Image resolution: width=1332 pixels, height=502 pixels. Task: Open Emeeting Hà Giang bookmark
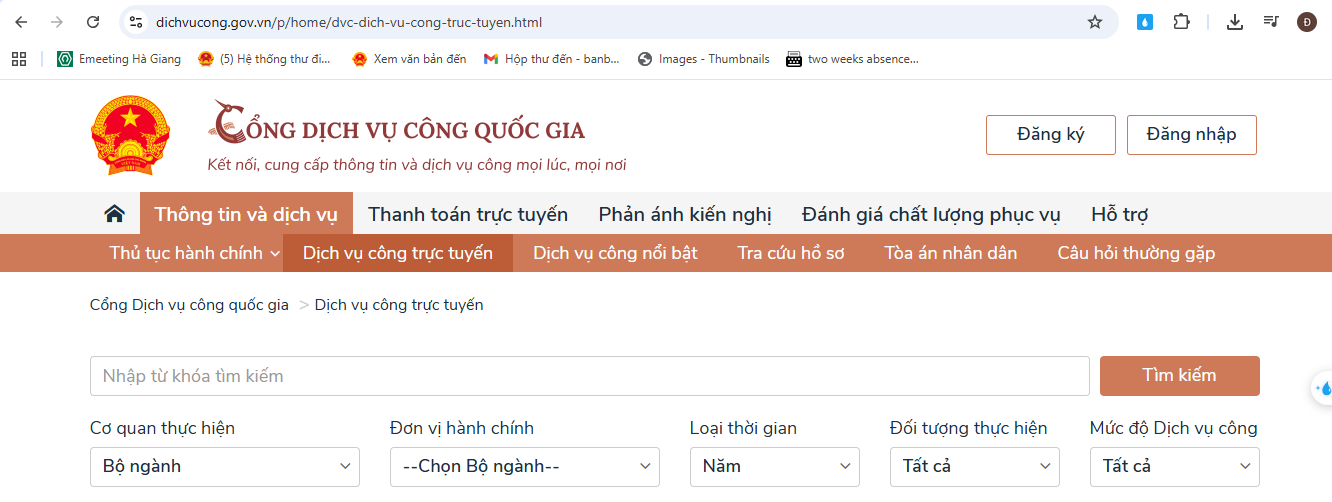[119, 59]
